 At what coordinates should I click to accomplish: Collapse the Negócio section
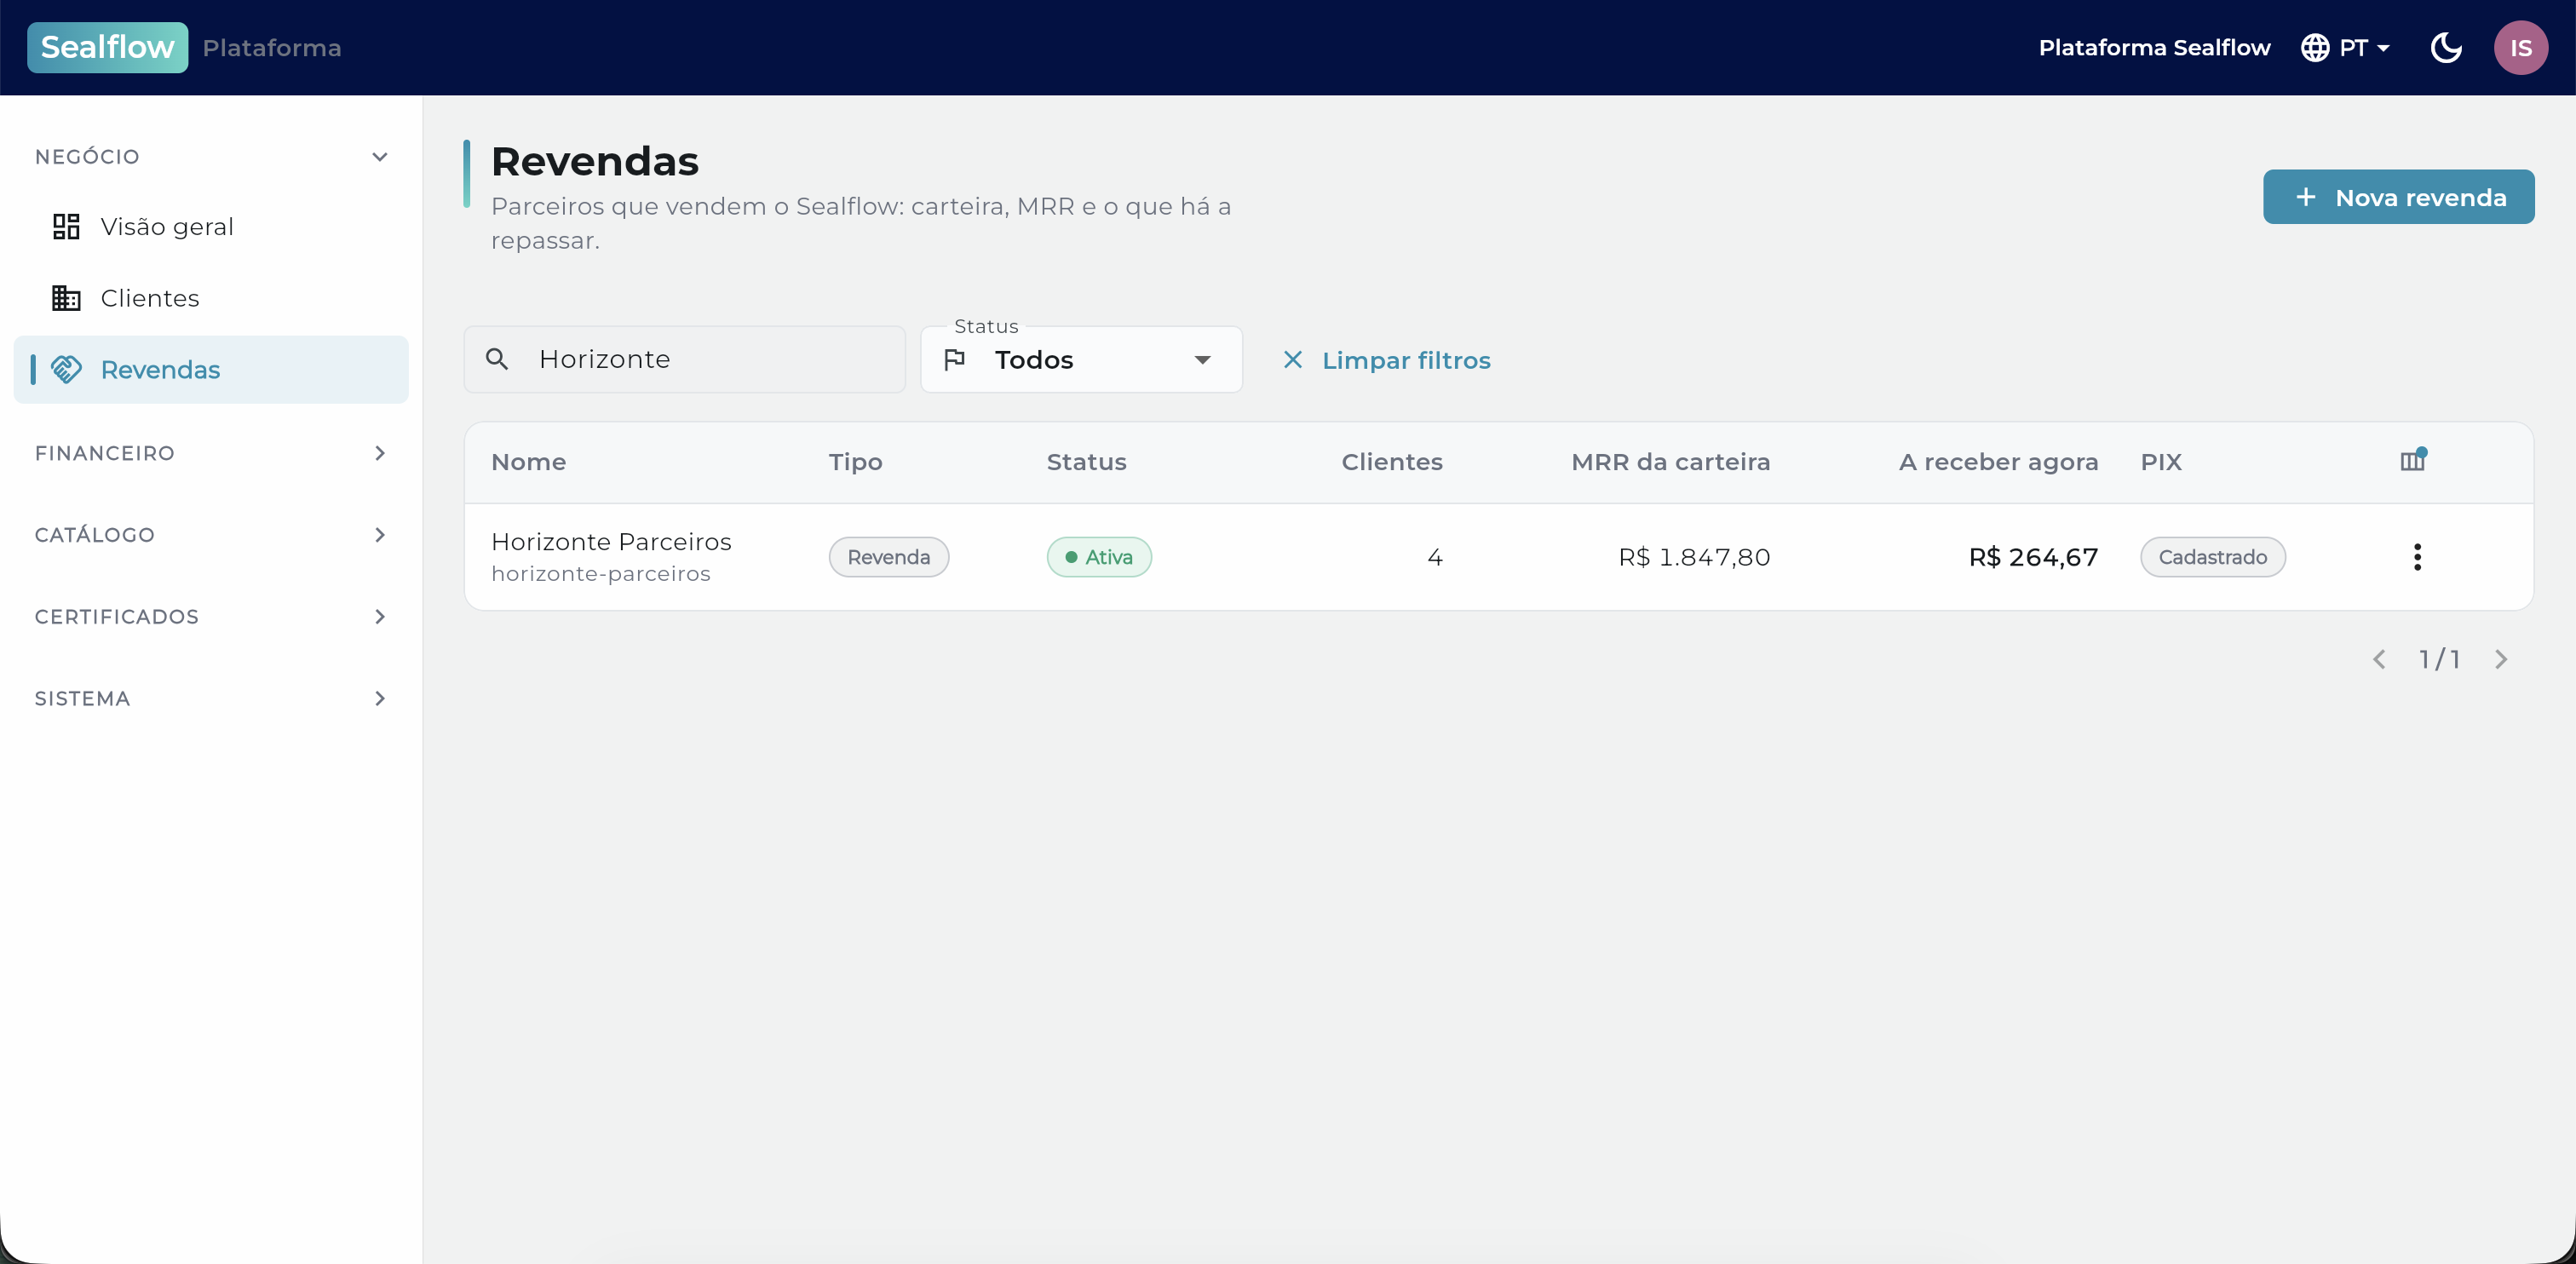[211, 156]
